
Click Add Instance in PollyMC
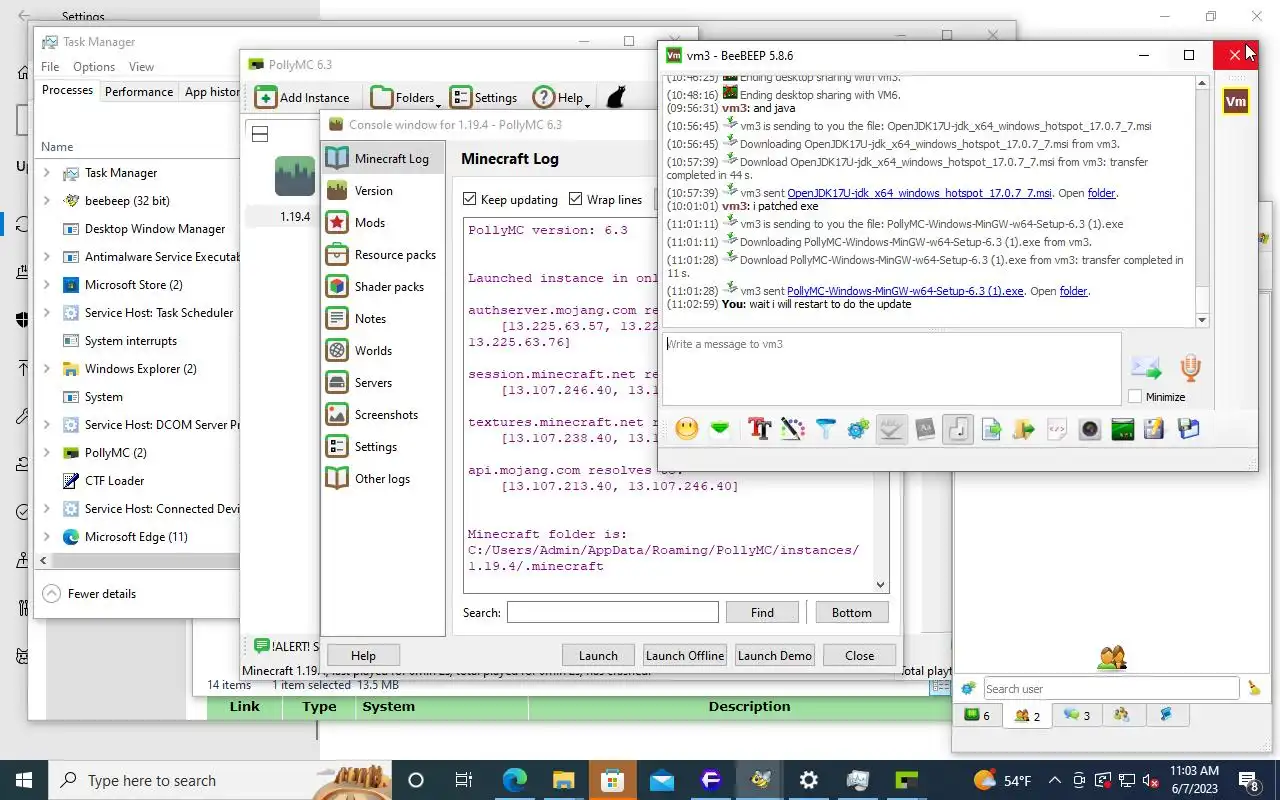coord(301,97)
